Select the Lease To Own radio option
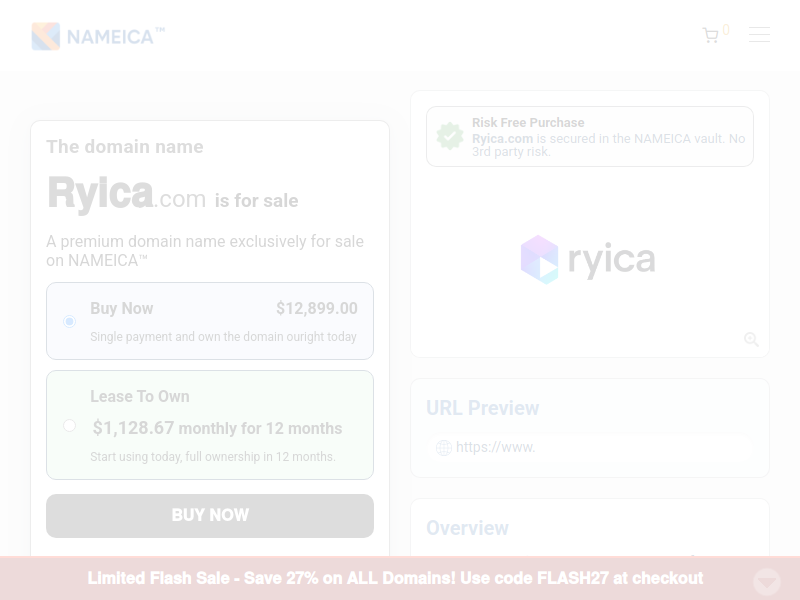The image size is (800, 600). [69, 426]
